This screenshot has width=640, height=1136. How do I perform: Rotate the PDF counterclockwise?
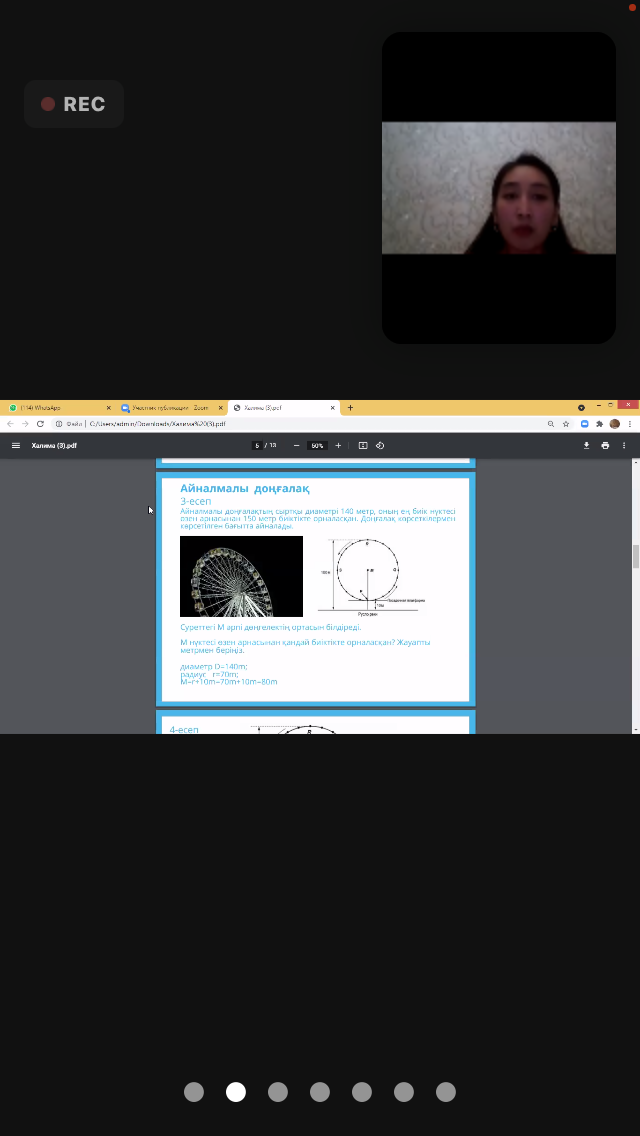click(380, 446)
